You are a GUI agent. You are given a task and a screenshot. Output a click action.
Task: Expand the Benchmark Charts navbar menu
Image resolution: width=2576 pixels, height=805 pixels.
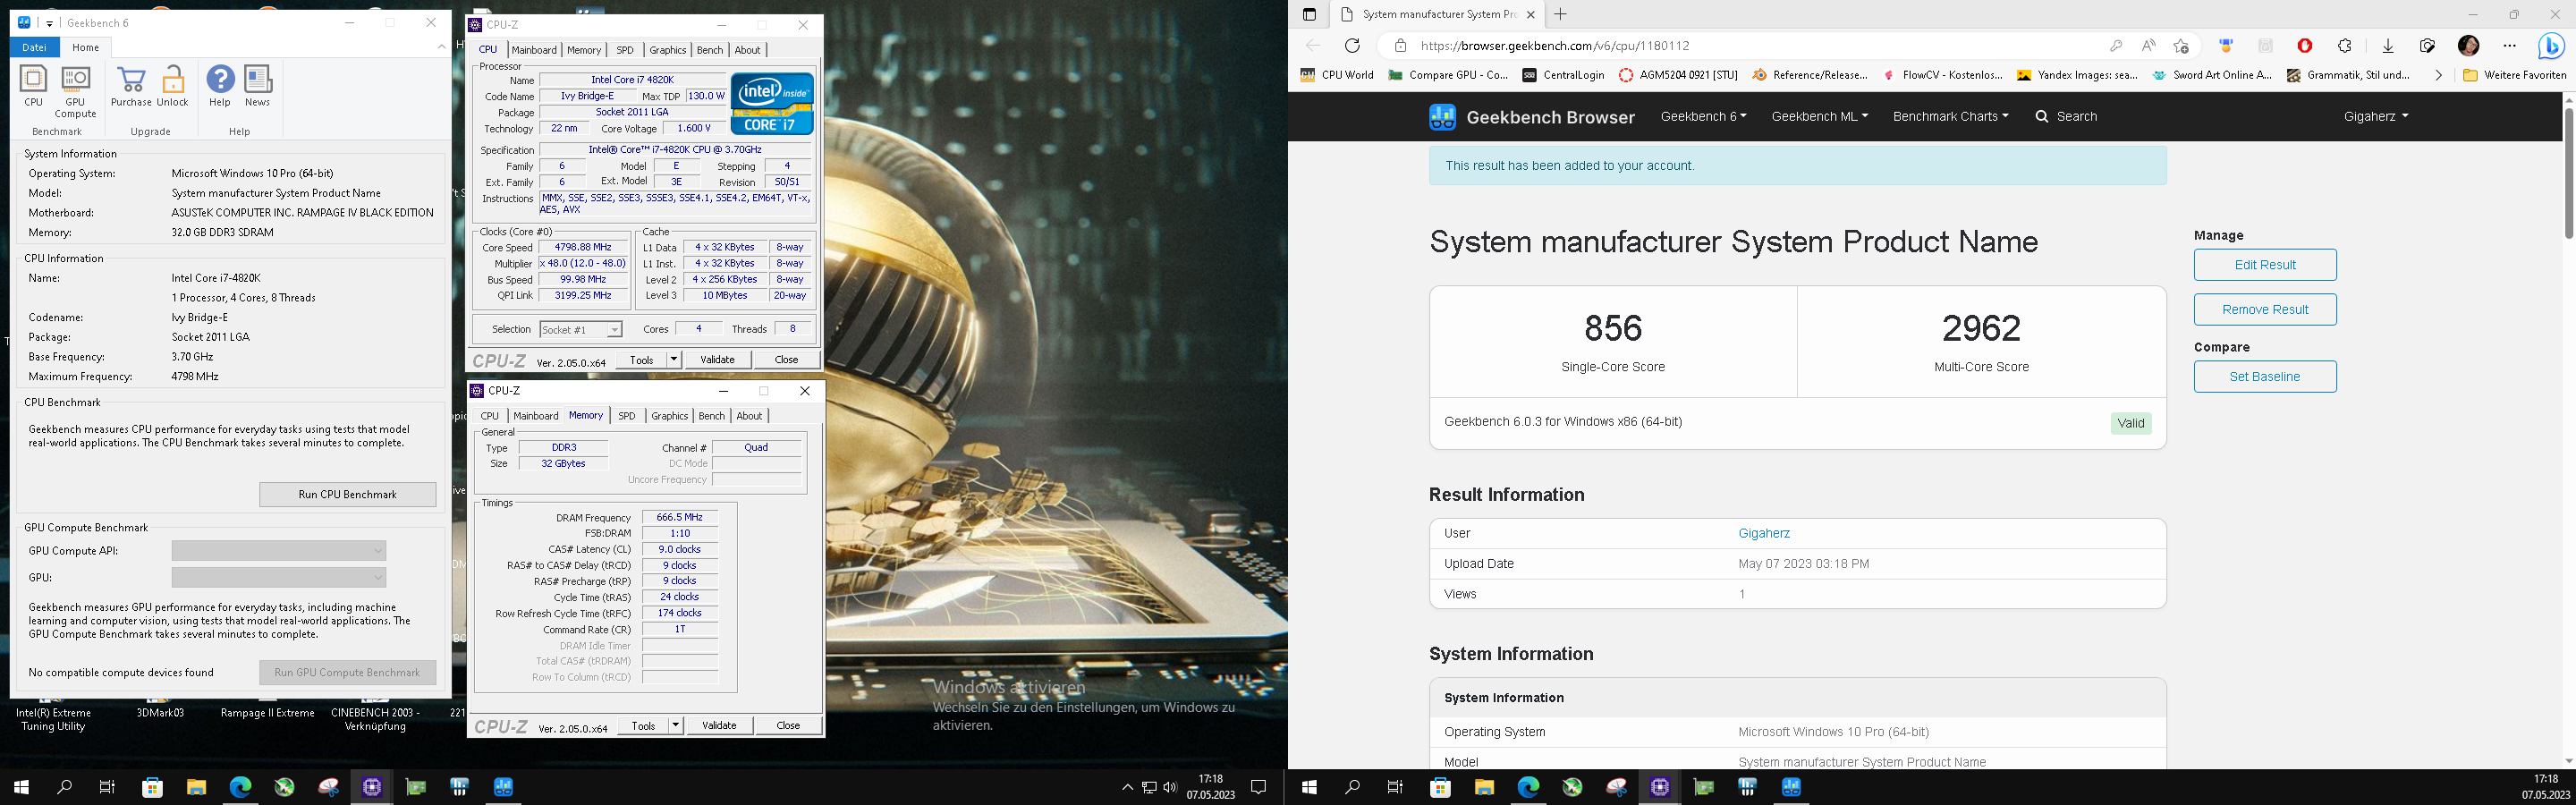pyautogui.click(x=1950, y=116)
